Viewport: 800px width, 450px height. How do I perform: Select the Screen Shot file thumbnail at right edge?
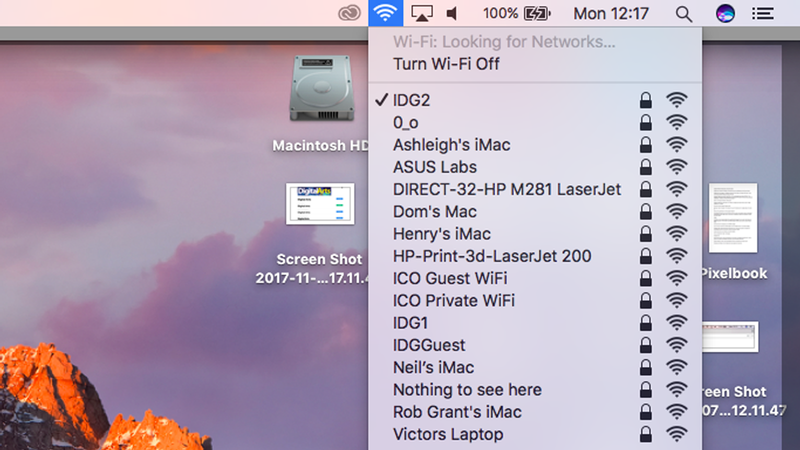coord(730,337)
